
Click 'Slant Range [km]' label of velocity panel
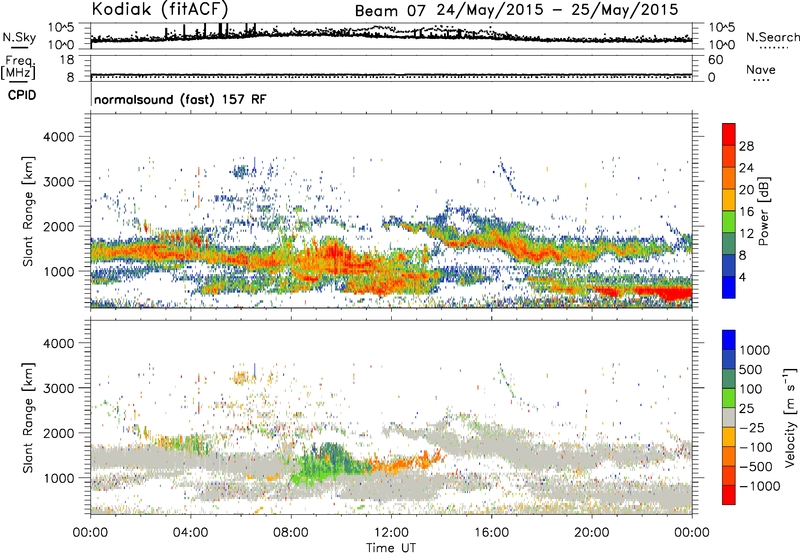click(x=28, y=418)
